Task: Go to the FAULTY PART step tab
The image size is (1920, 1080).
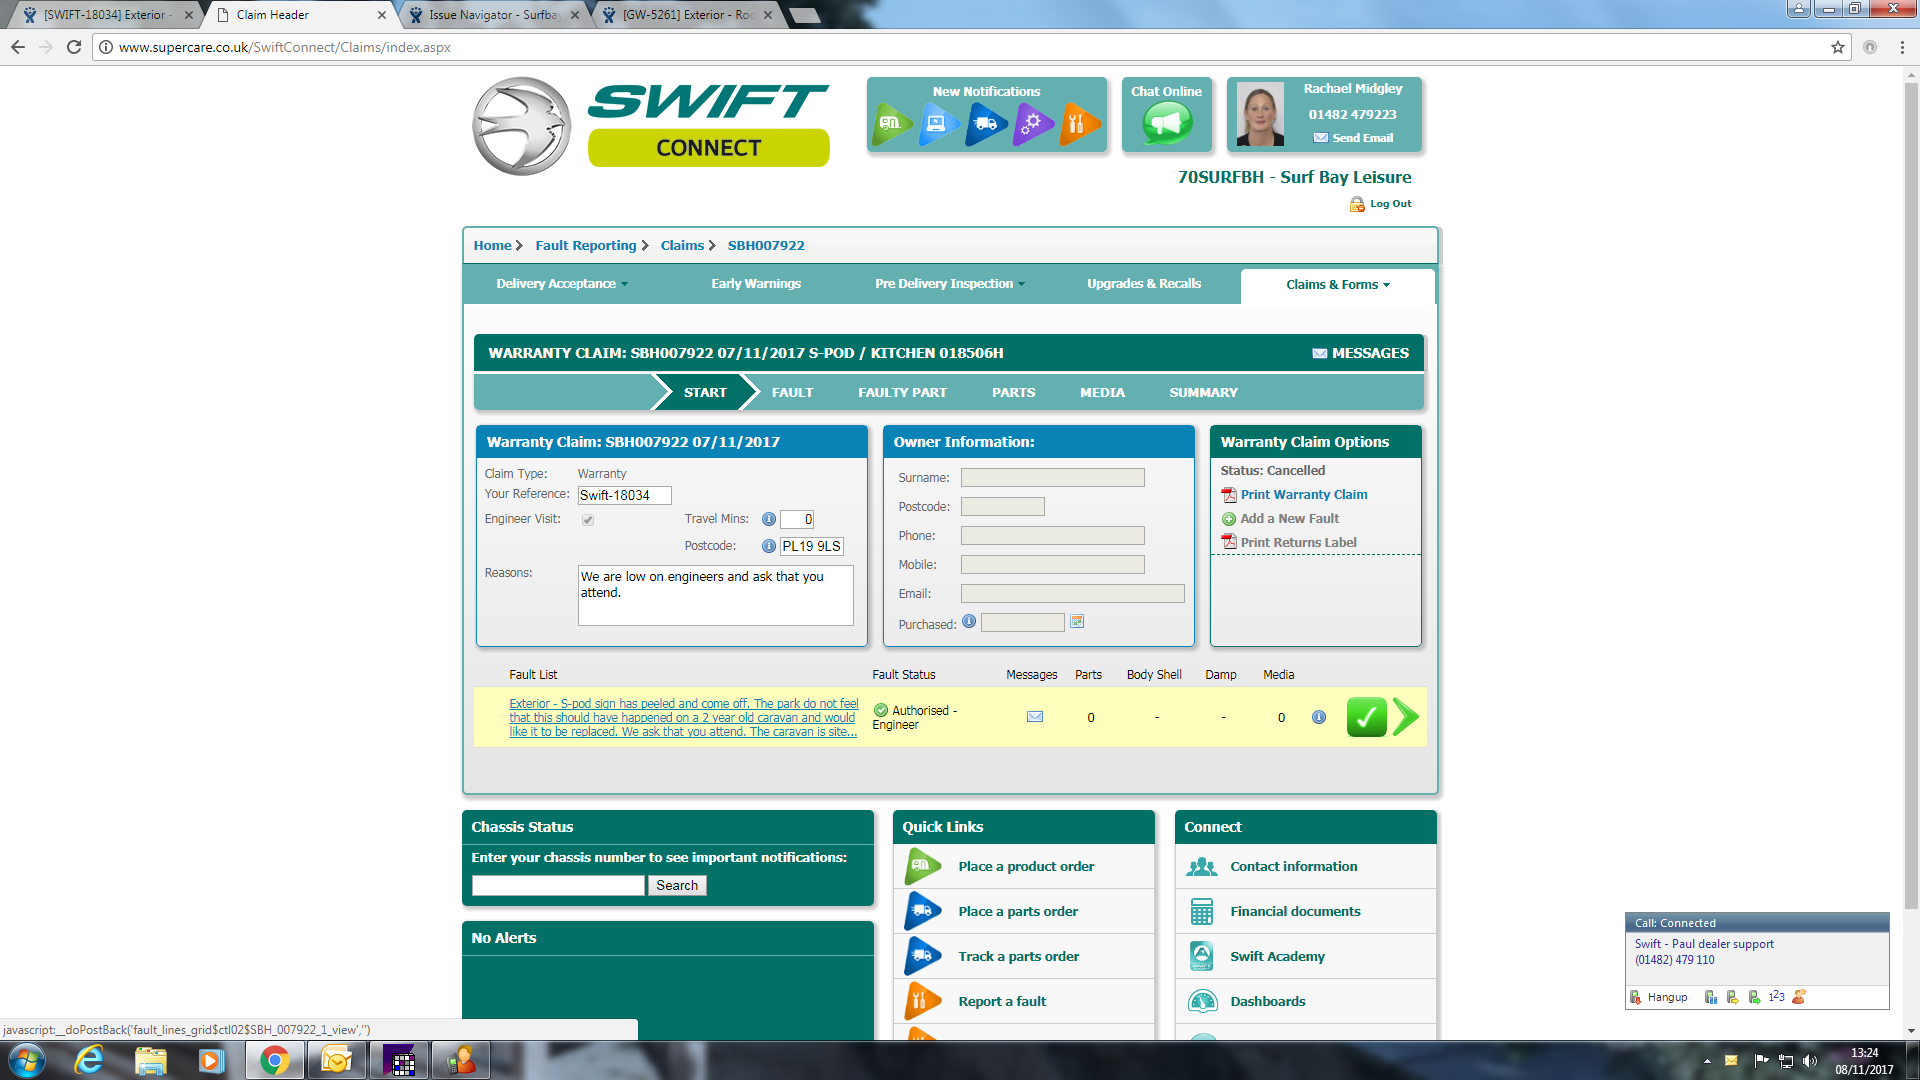Action: click(x=902, y=393)
